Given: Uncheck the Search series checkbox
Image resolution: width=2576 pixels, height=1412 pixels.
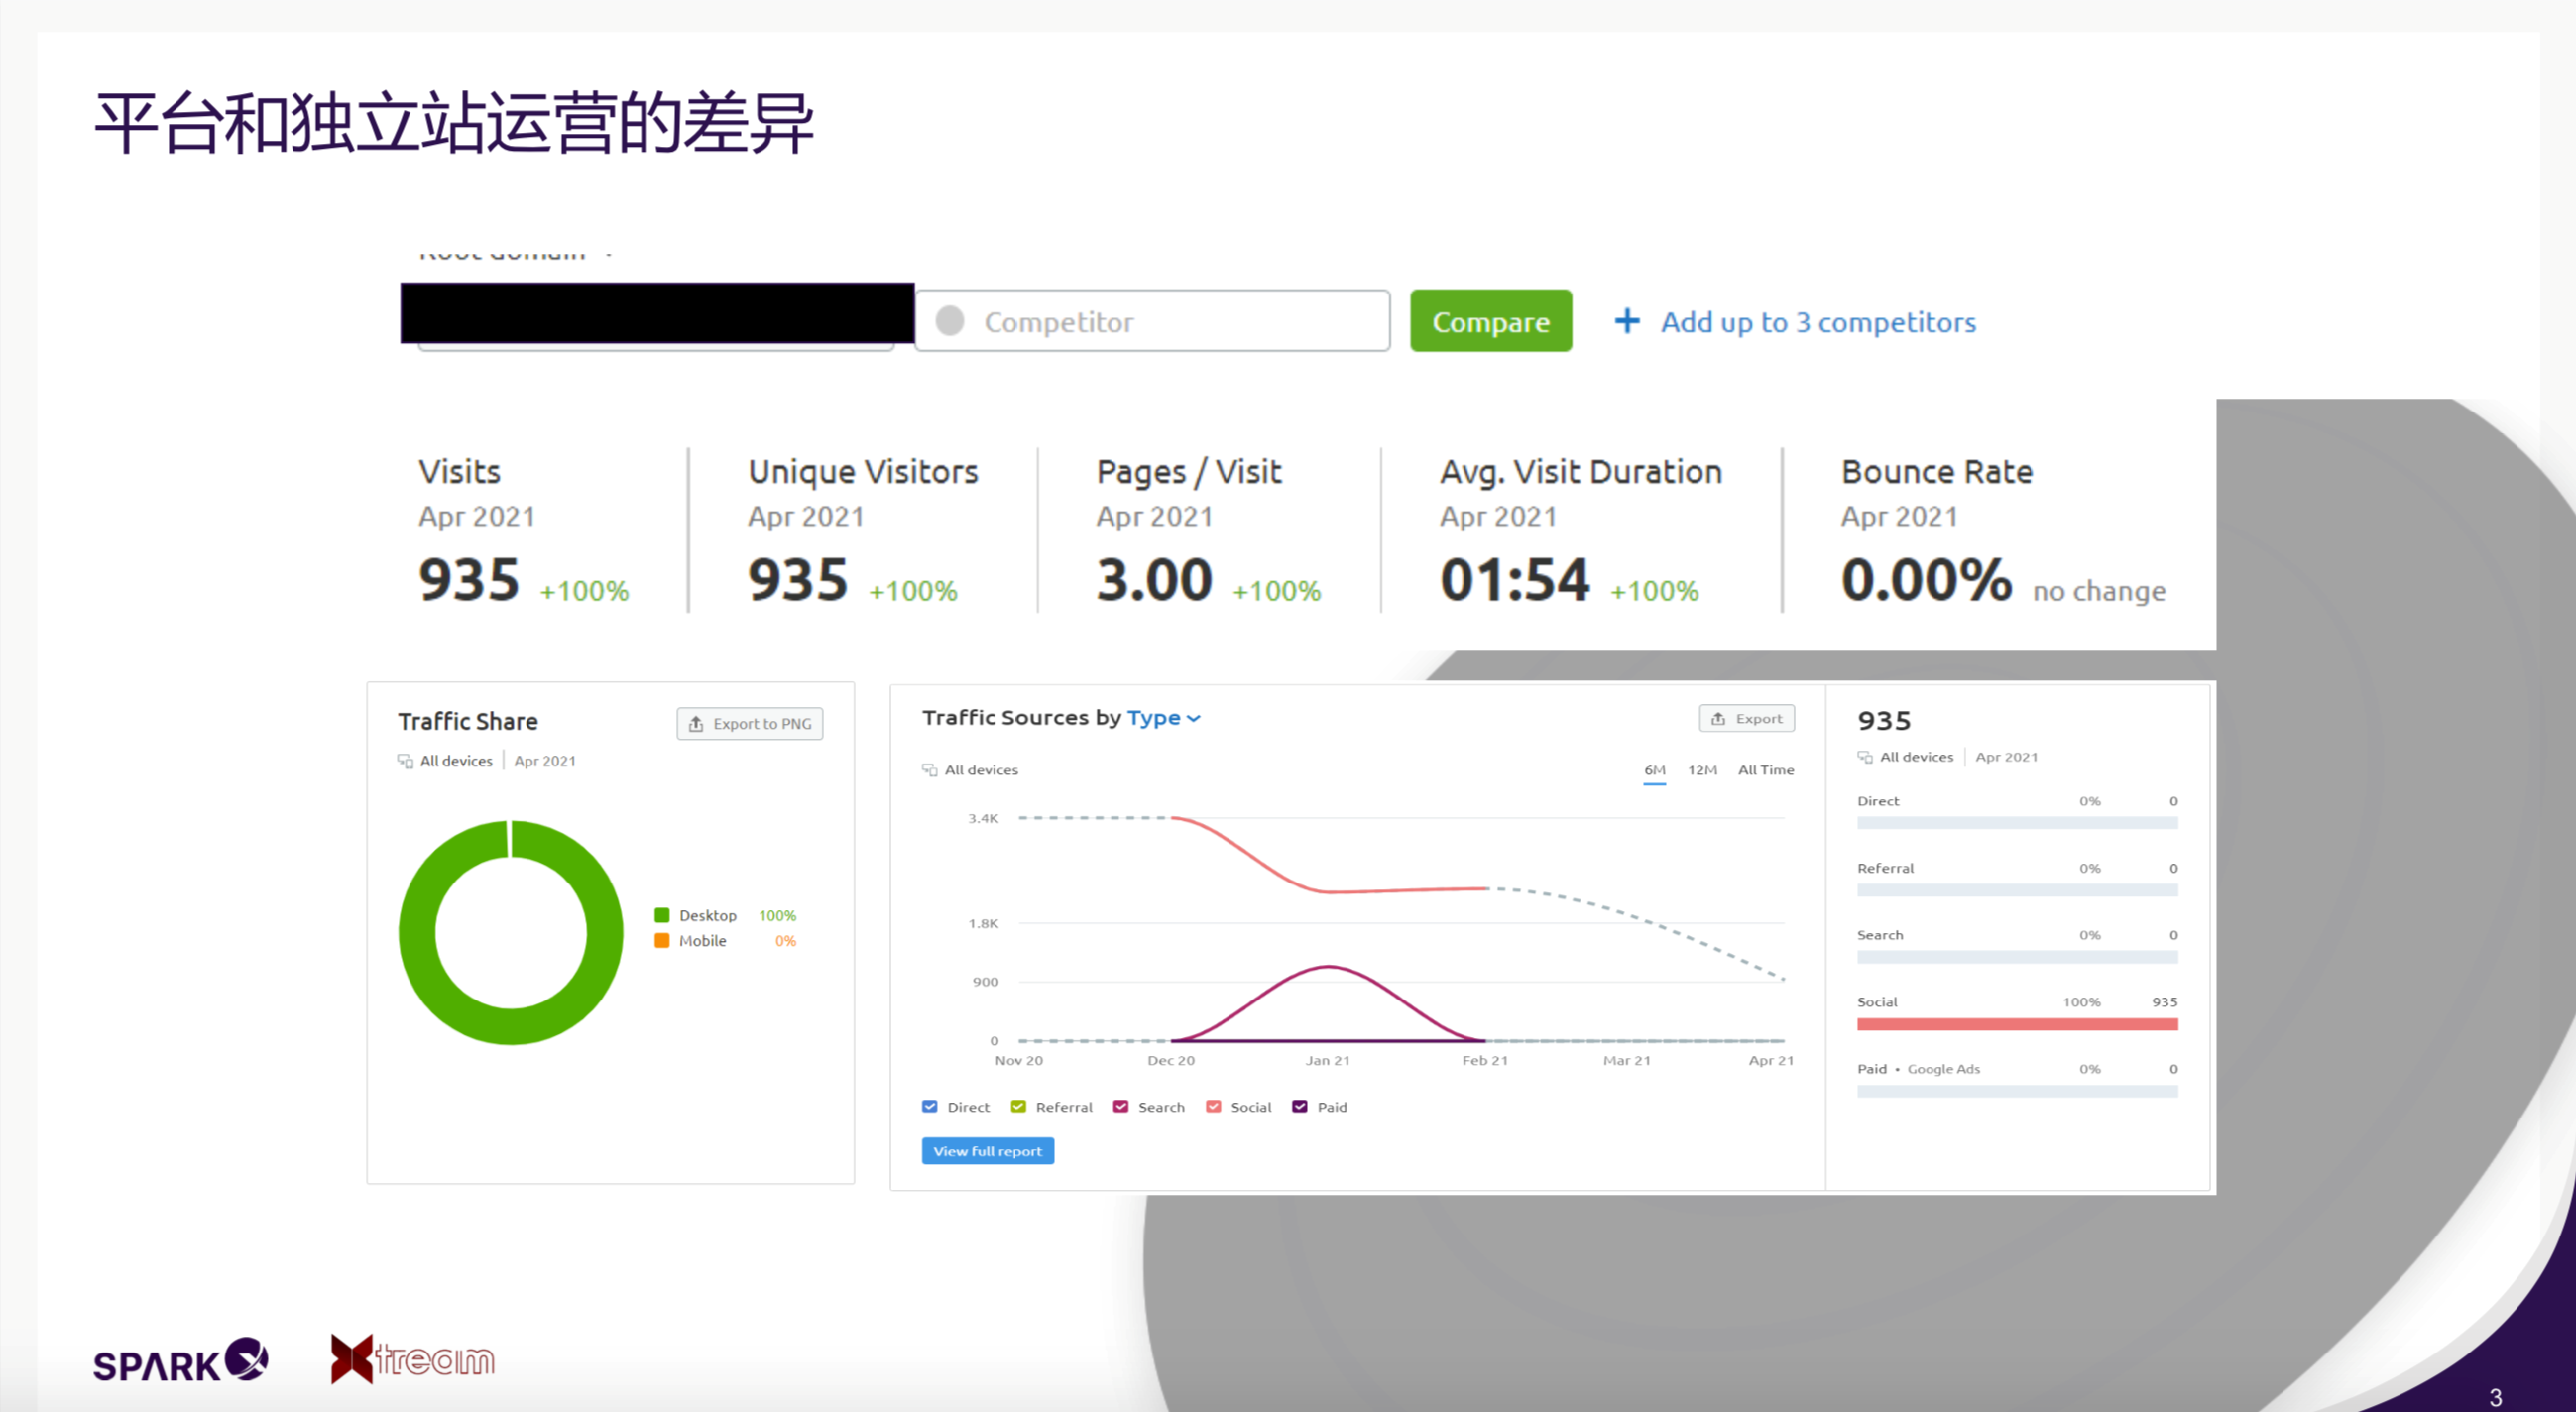Looking at the screenshot, I should point(1121,1106).
